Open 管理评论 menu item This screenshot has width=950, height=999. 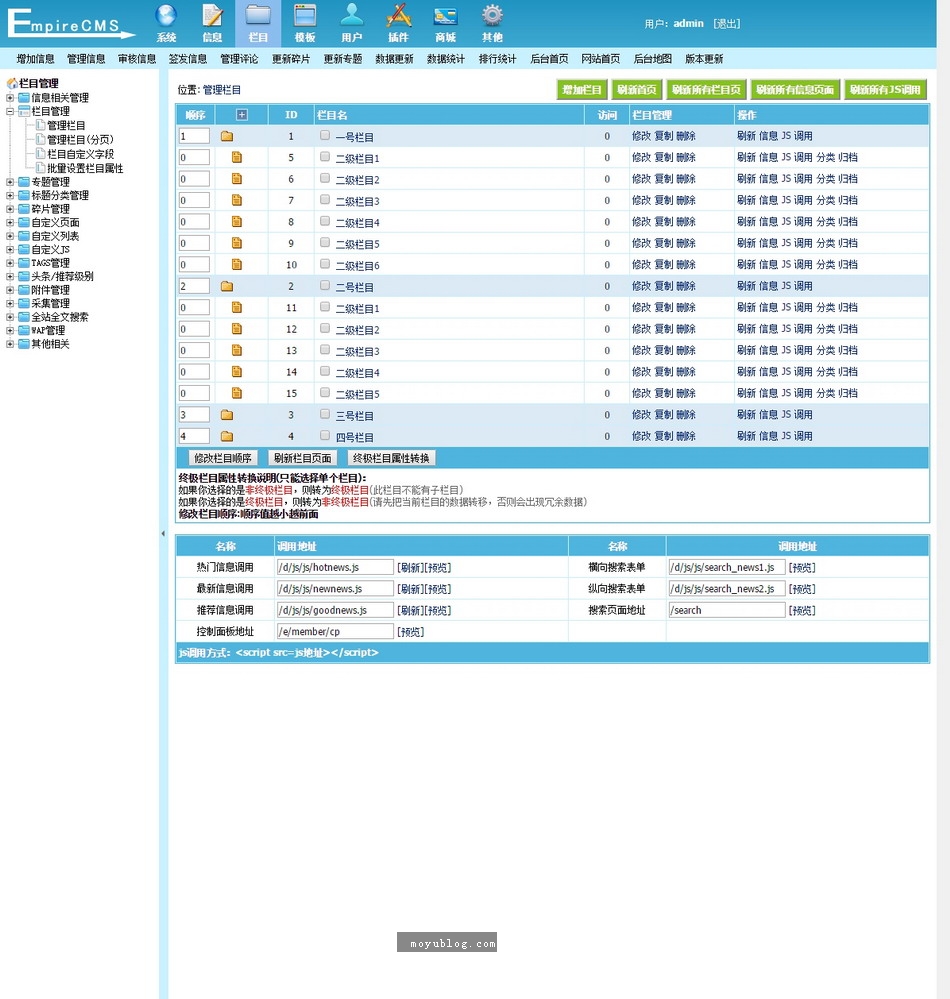[239, 59]
